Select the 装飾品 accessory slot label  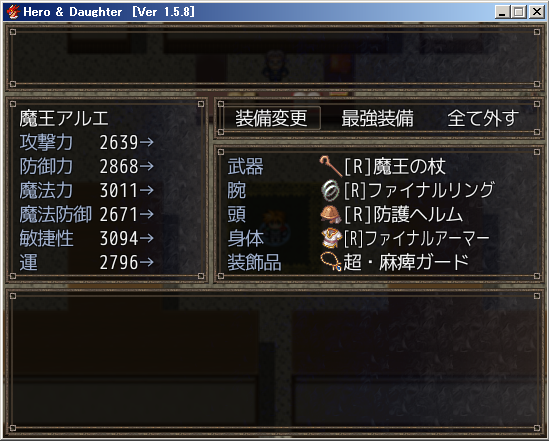point(254,262)
